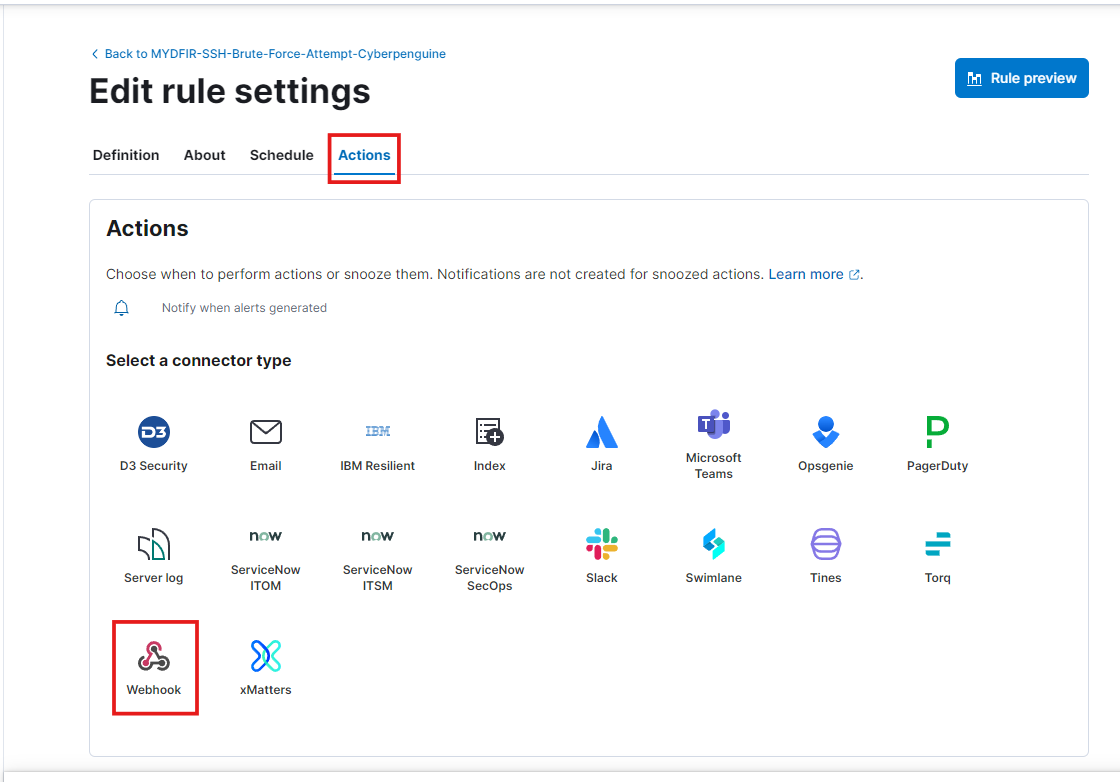This screenshot has height=782, width=1120.
Task: Select the Microsoft Teams connector
Action: point(714,443)
